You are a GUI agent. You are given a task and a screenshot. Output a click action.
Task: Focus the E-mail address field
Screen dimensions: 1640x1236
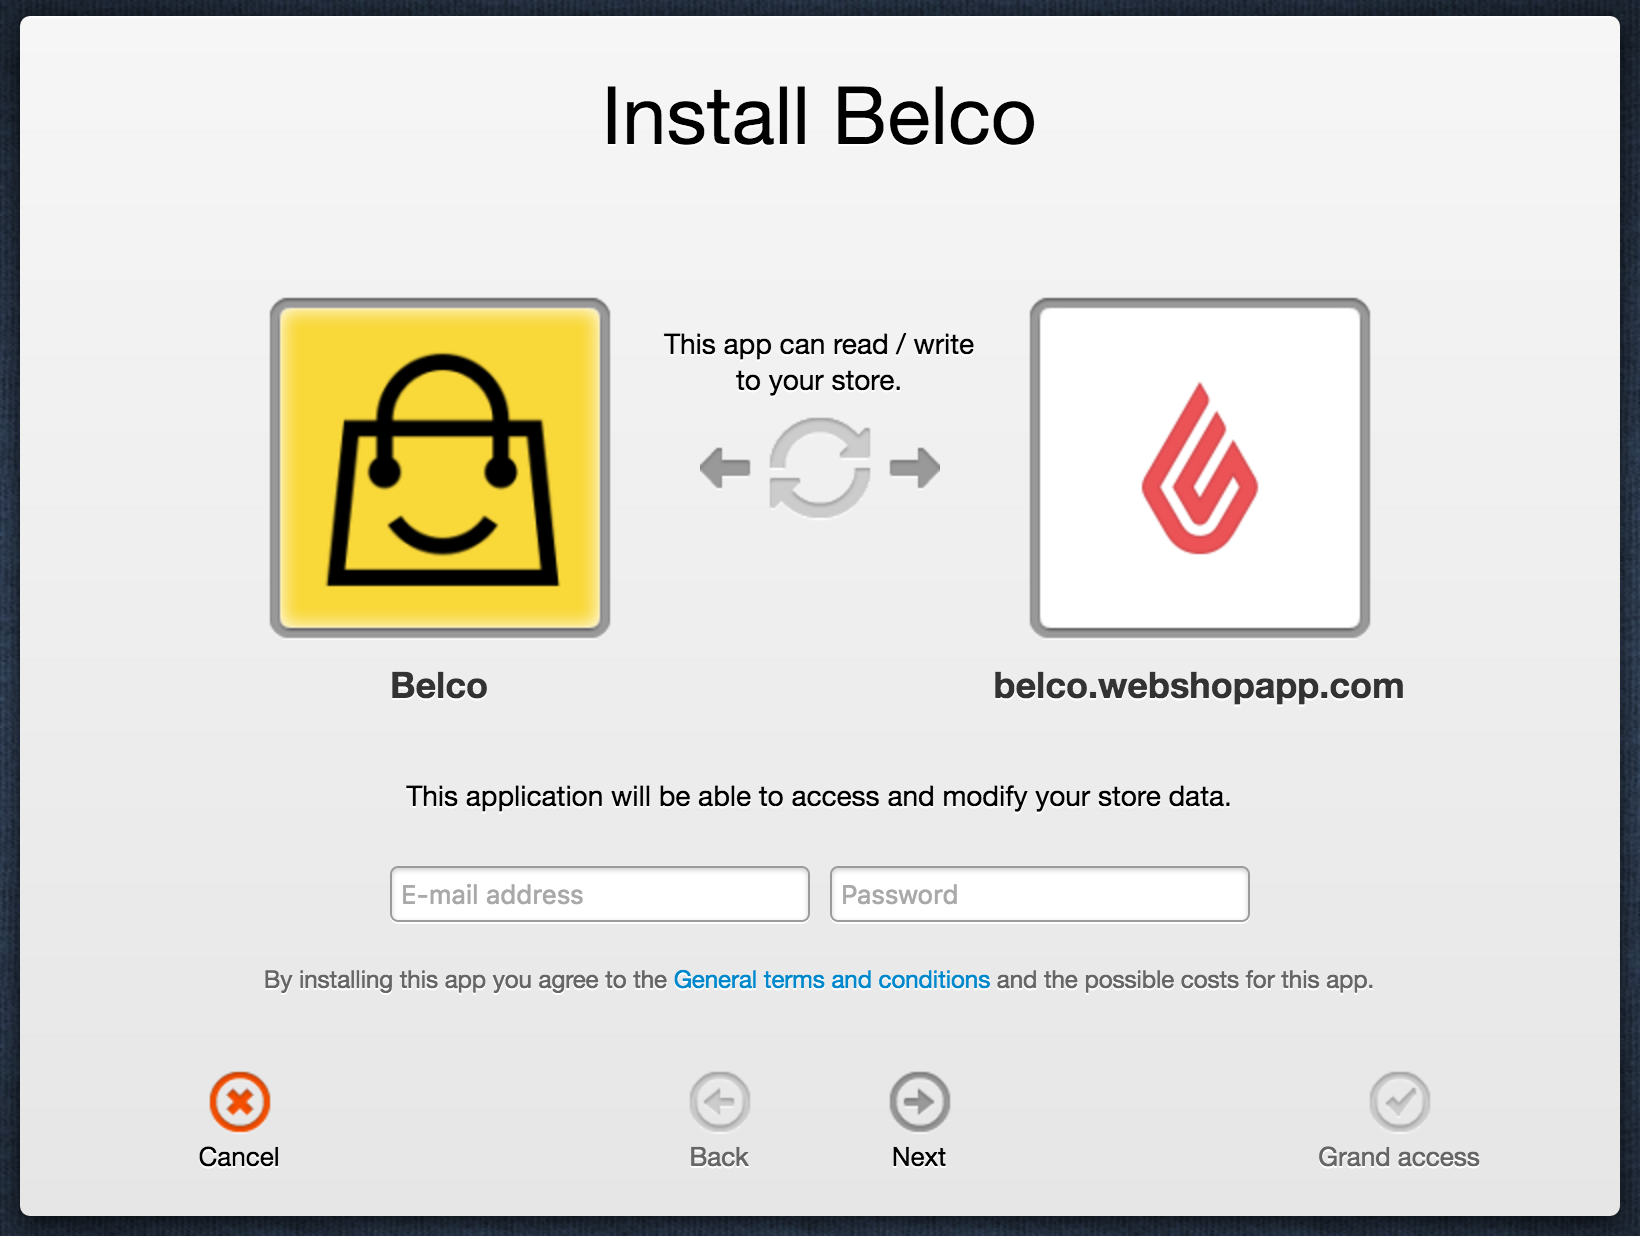(x=600, y=894)
